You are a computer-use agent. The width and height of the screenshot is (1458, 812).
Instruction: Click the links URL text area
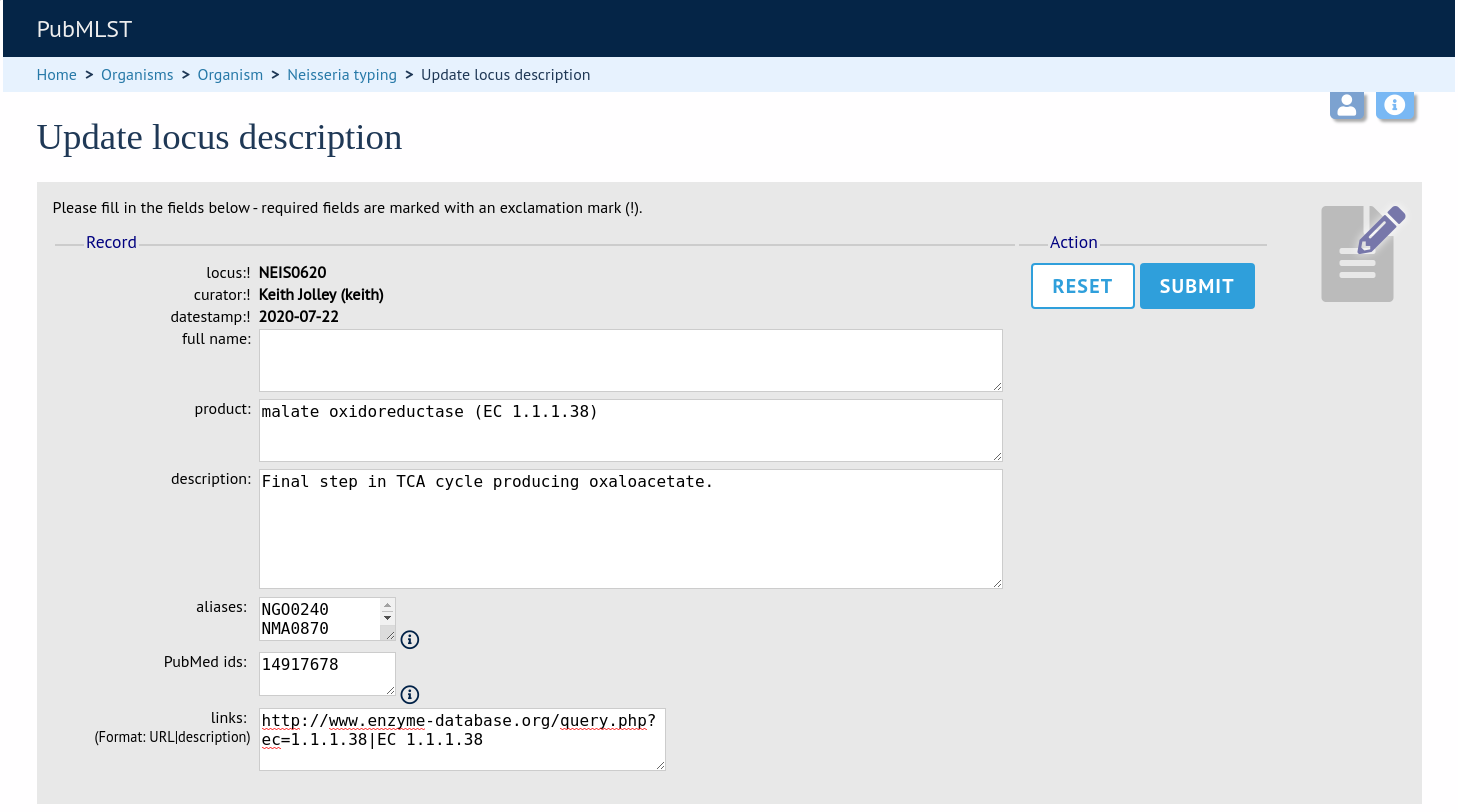click(x=462, y=740)
